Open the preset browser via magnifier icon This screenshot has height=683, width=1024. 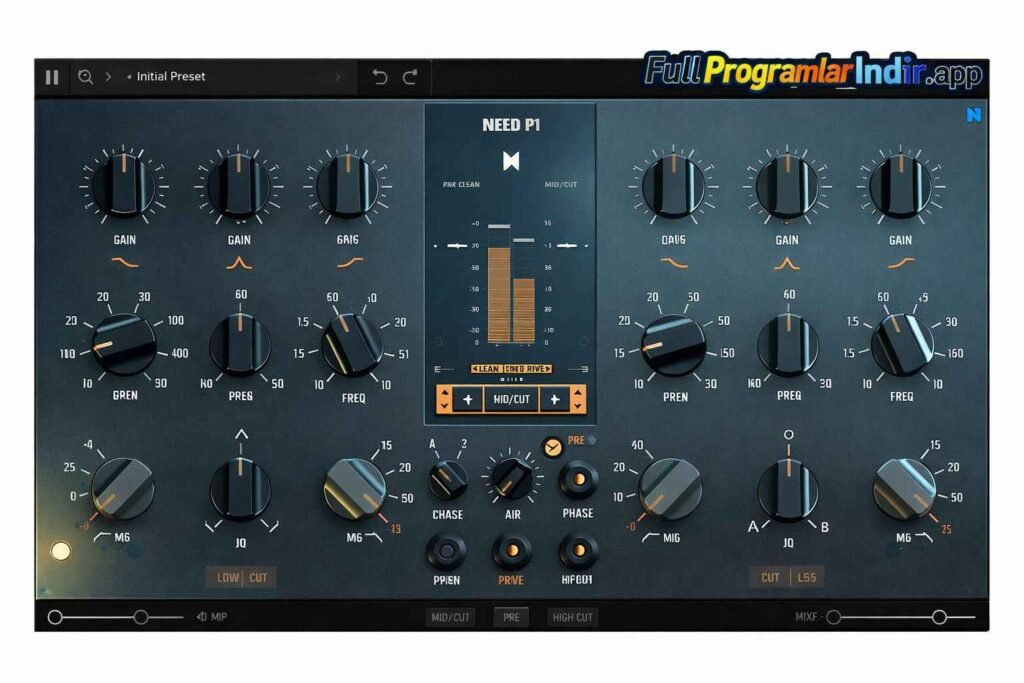click(85, 75)
